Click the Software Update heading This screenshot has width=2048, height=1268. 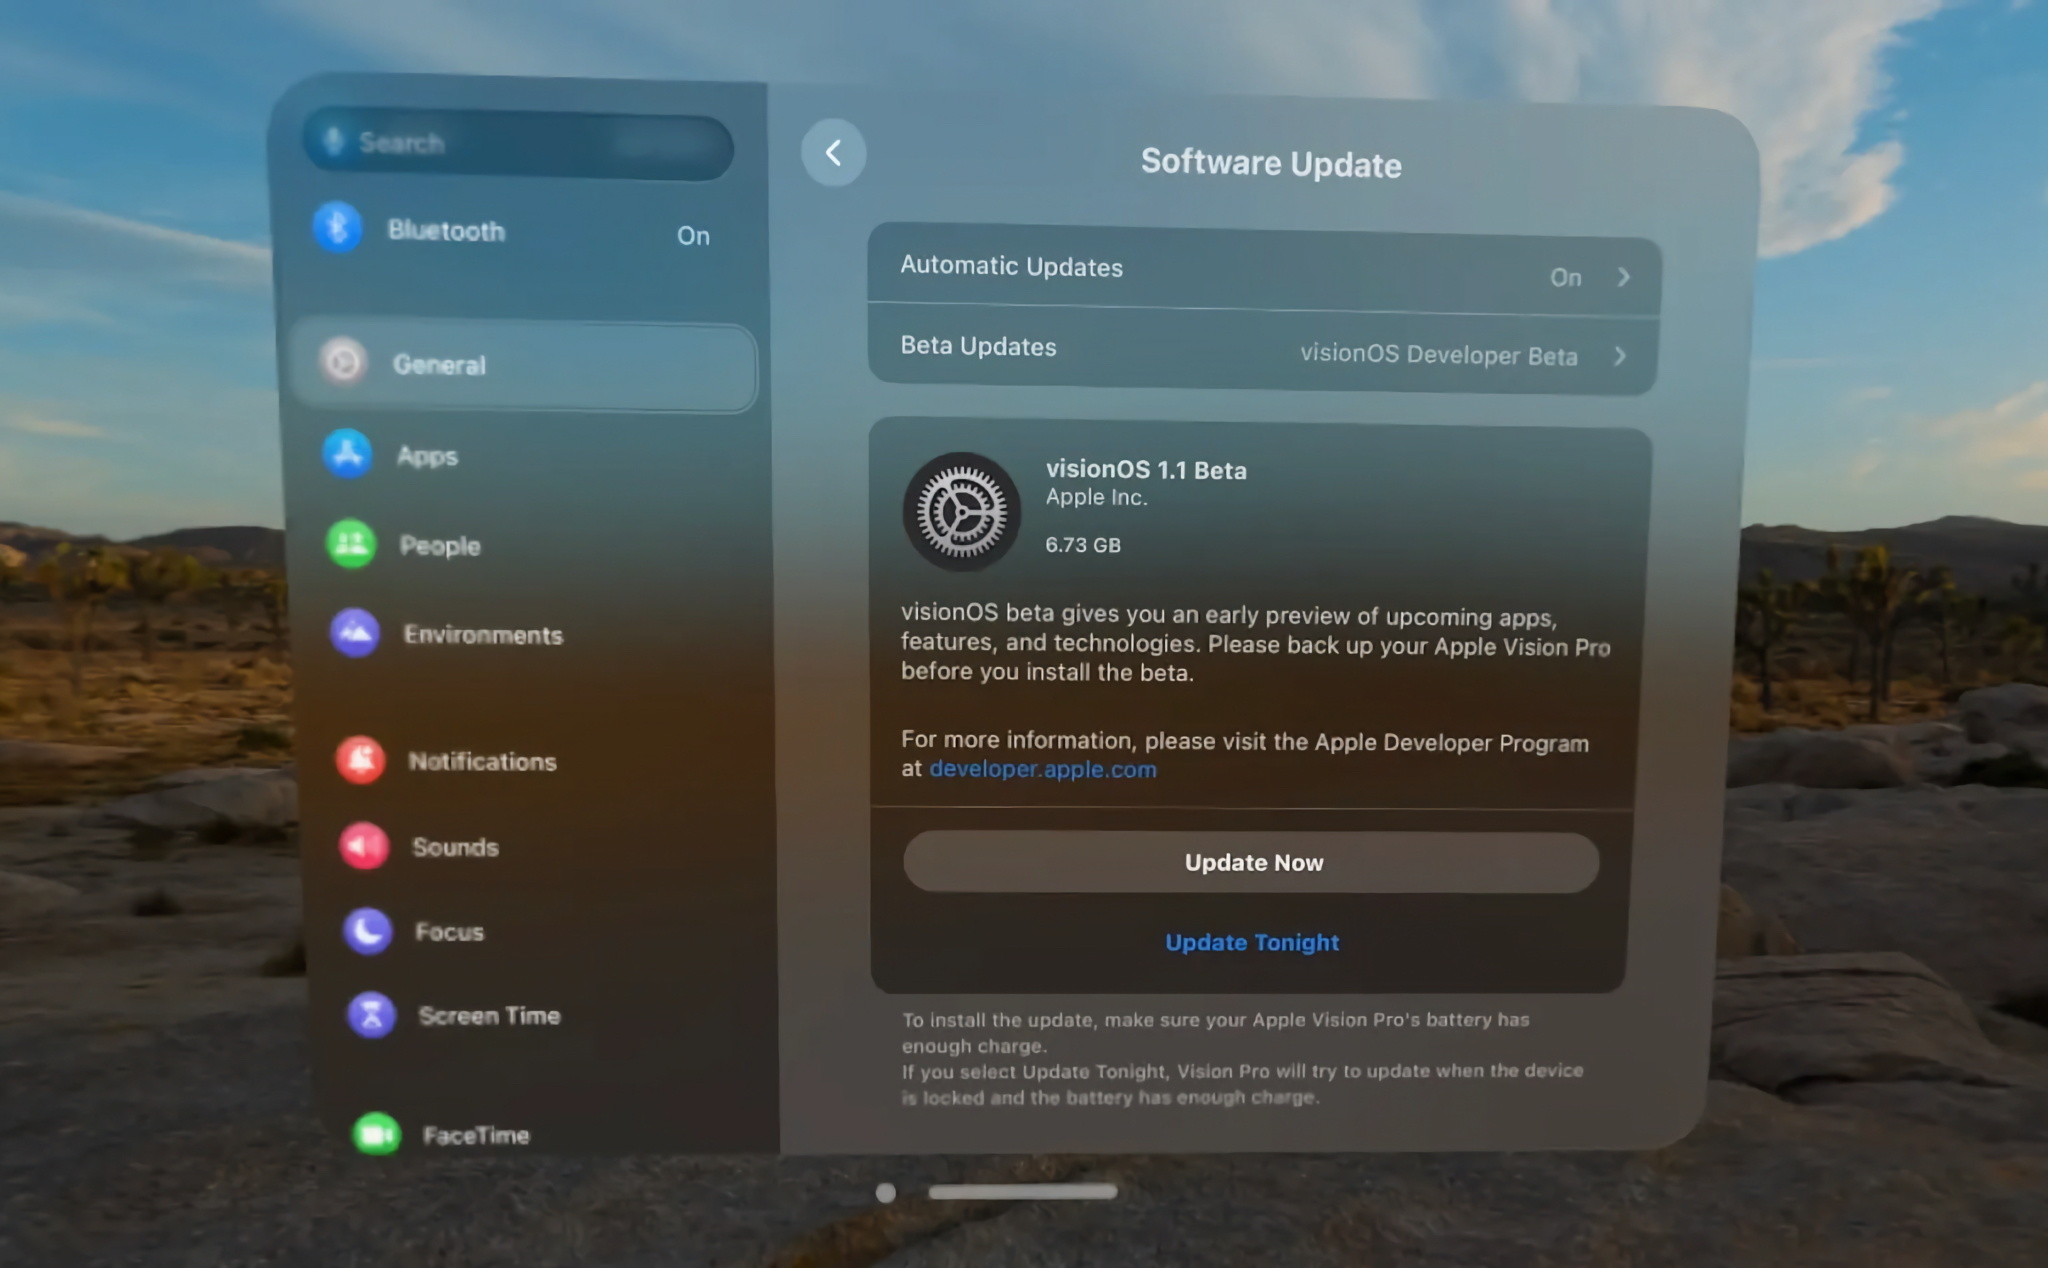coord(1271,163)
